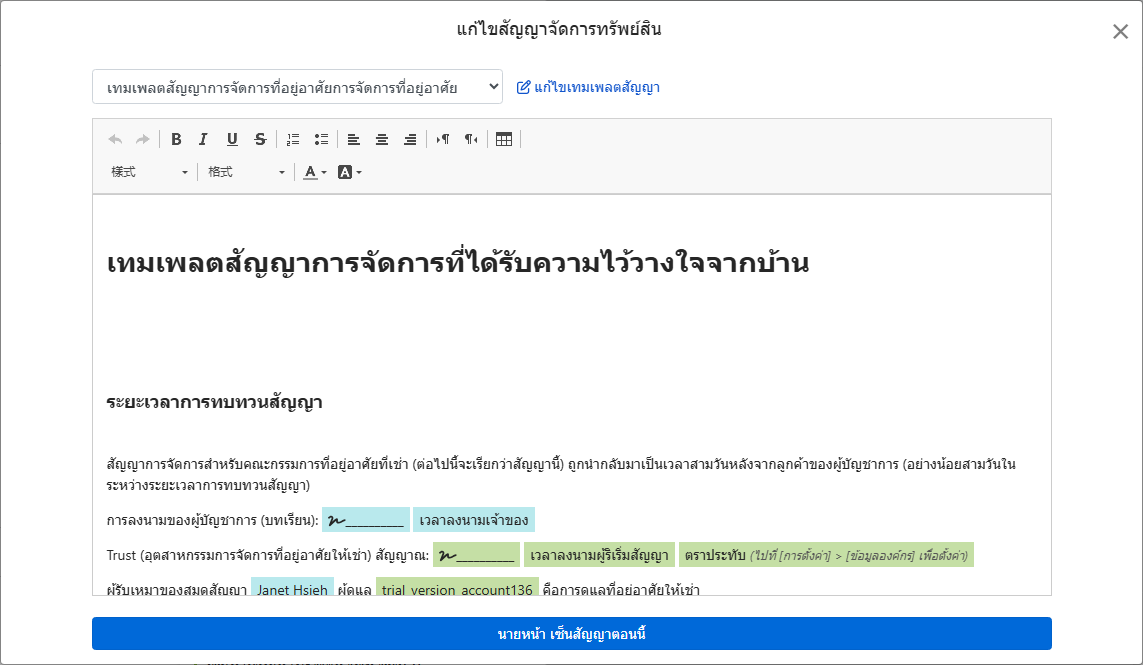The image size is (1143, 665).
Task: Set left-to-right text direction
Action: pyautogui.click(x=442, y=139)
